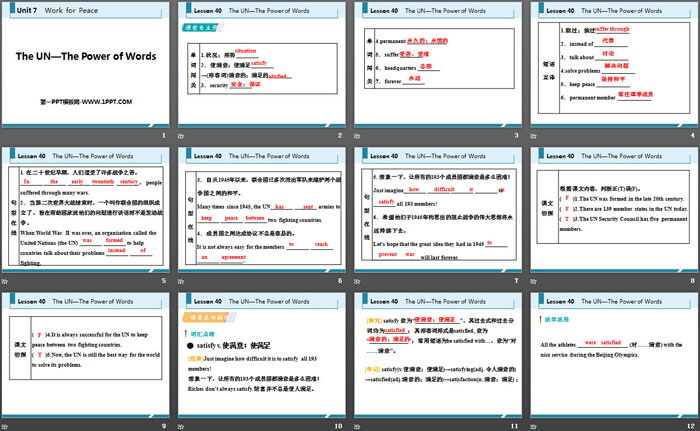The height and width of the screenshot is (431, 700).
Task: Click the transition star icon under slide 9
Action: click(x=4, y=427)
